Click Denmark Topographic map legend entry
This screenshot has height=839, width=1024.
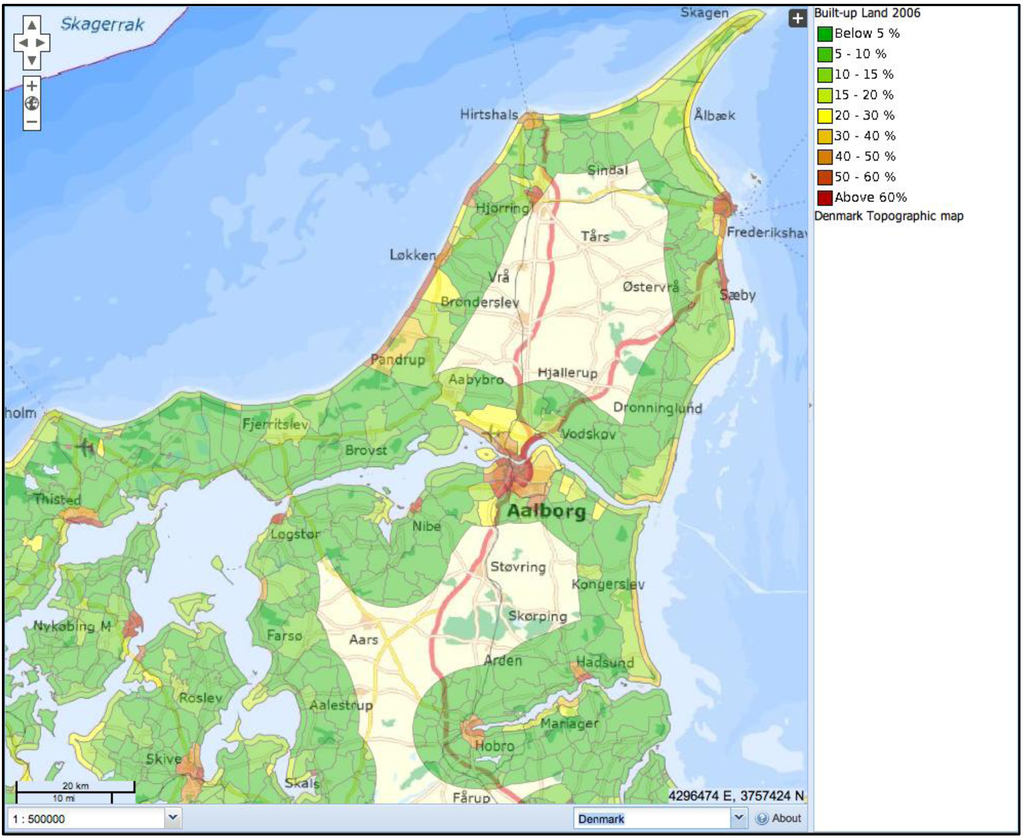(889, 216)
